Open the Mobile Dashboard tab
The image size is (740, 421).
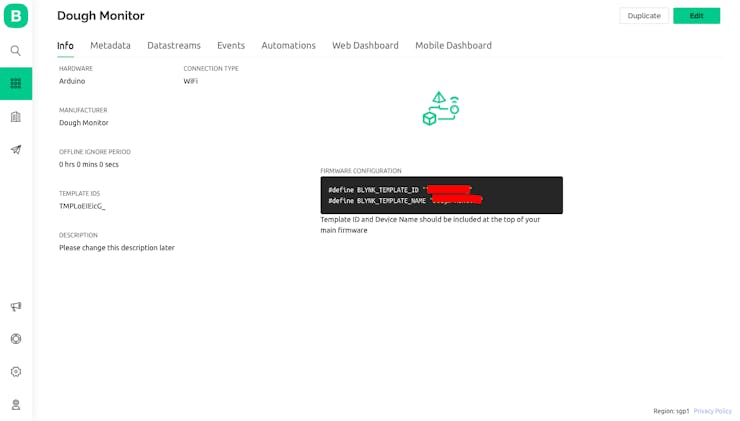pos(453,46)
